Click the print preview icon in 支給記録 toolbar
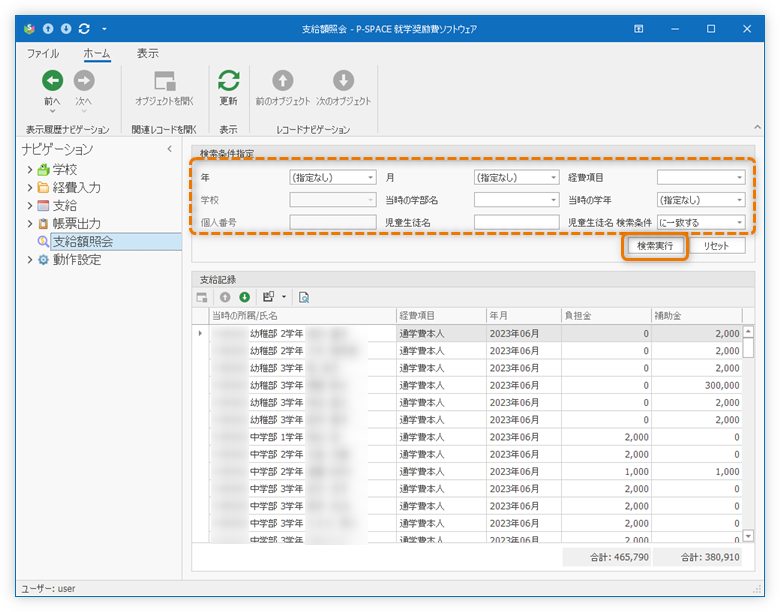 (x=303, y=298)
